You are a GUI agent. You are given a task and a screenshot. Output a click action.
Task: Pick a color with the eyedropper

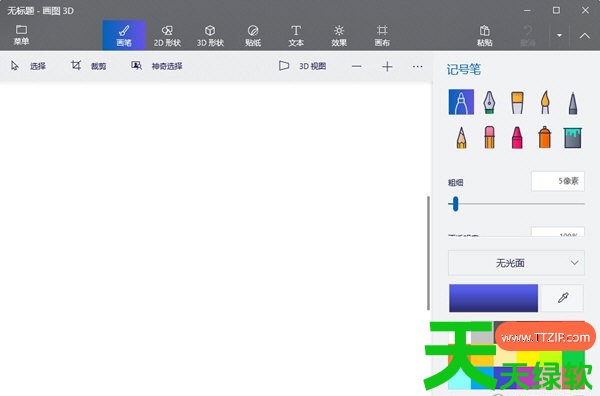563,298
